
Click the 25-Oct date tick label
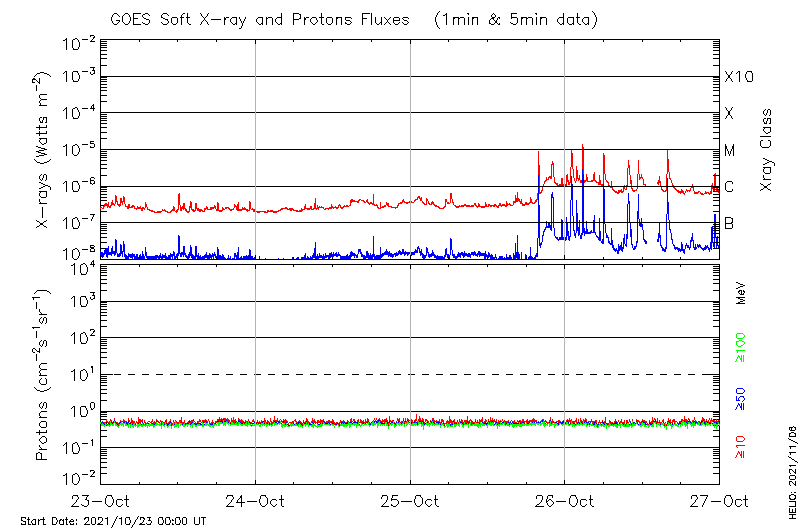[x=410, y=500]
